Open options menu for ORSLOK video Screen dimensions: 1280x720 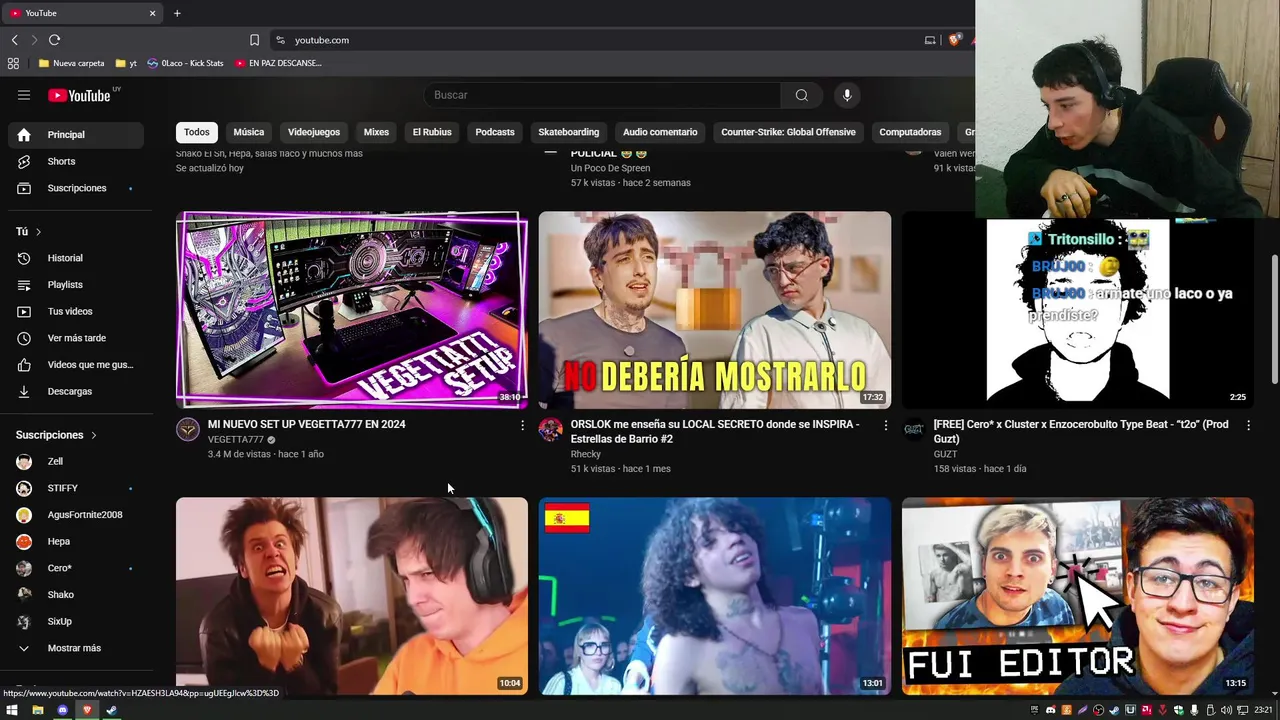885,425
